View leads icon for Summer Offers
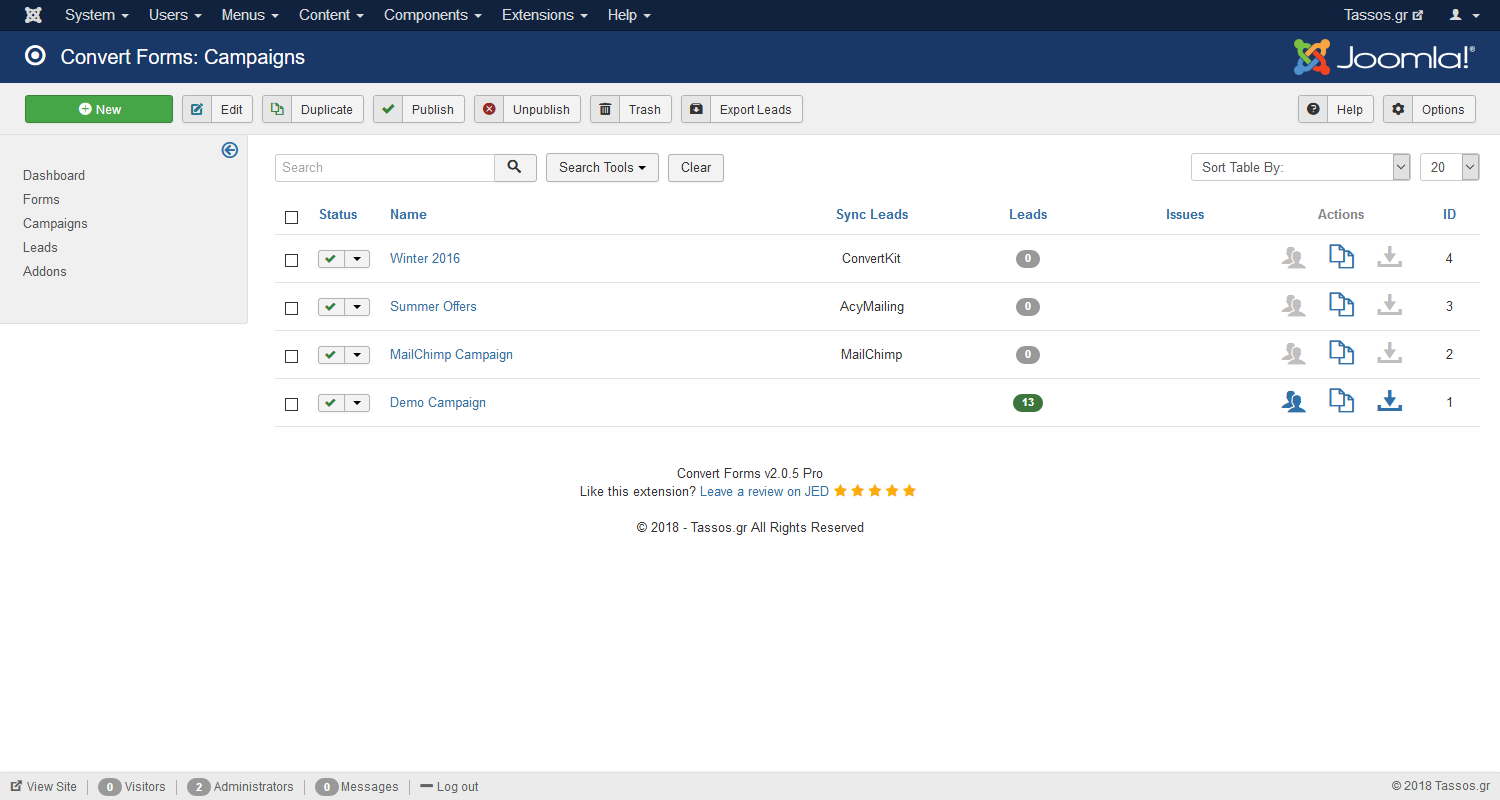The height and width of the screenshot is (800, 1500). [1294, 306]
